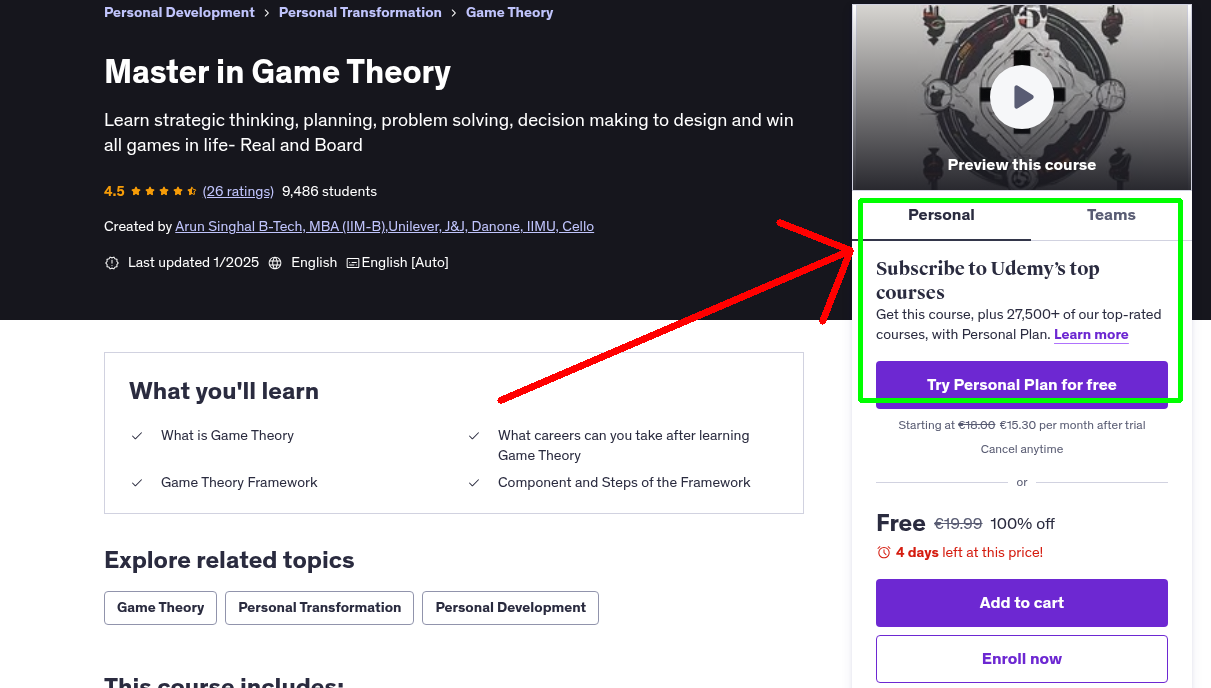The width and height of the screenshot is (1211, 688).
Task: Click the 9,486 students text
Action: click(x=329, y=191)
